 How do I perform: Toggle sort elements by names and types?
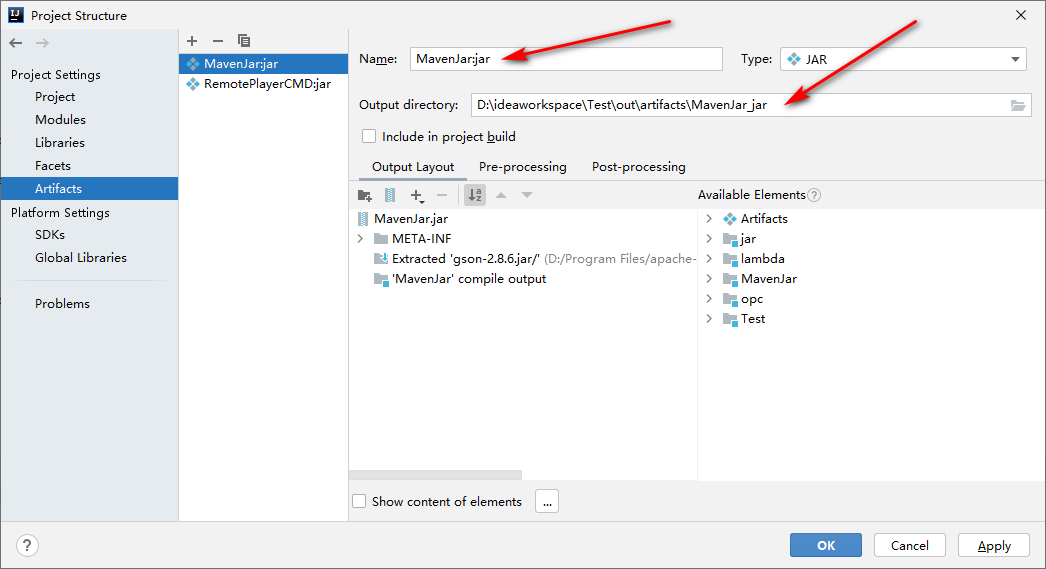[x=475, y=195]
